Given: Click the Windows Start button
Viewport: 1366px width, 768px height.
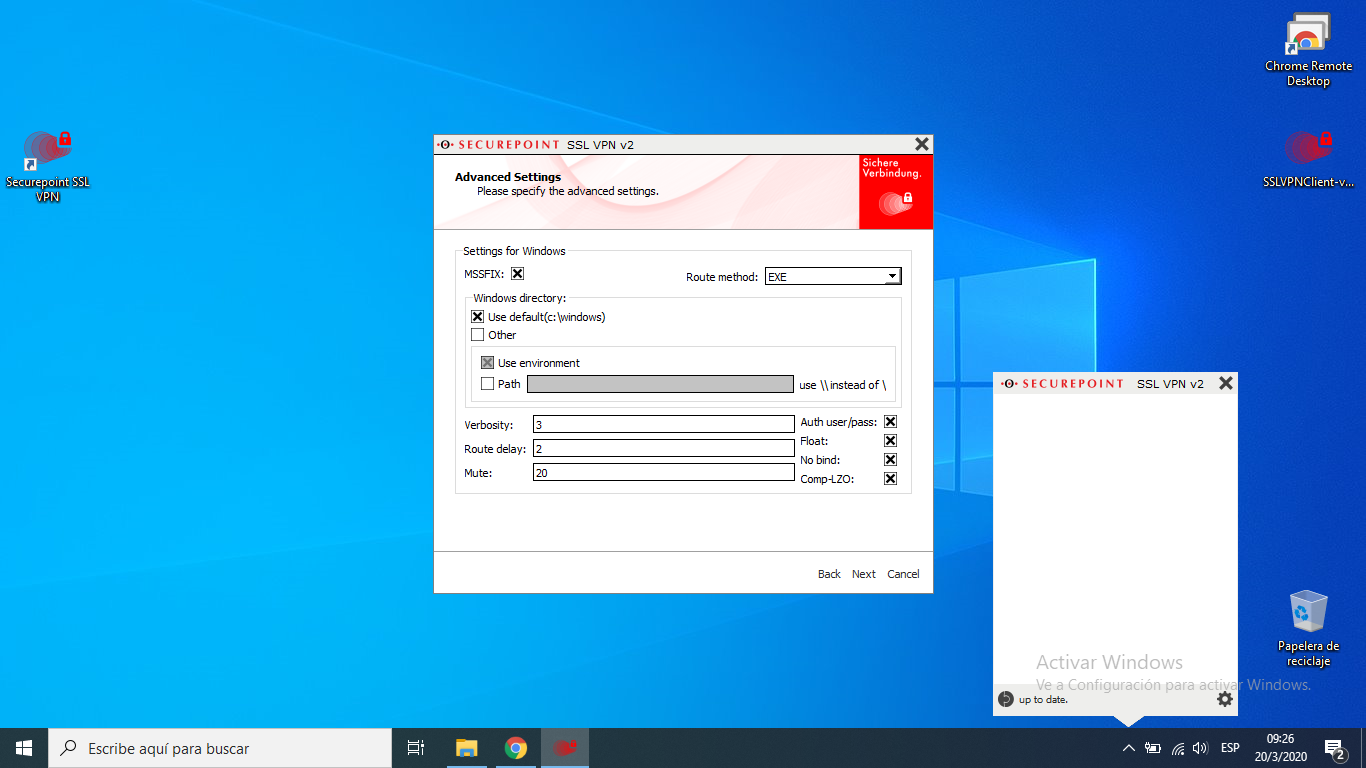Looking at the screenshot, I should coord(24,748).
